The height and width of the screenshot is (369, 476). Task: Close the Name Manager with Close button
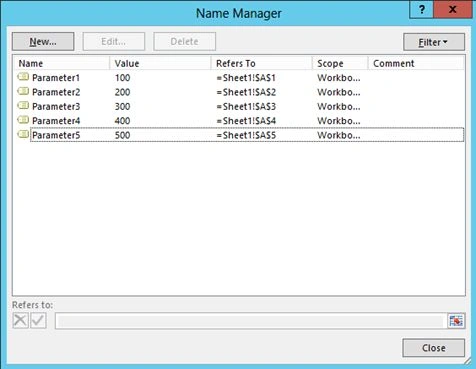[433, 348]
